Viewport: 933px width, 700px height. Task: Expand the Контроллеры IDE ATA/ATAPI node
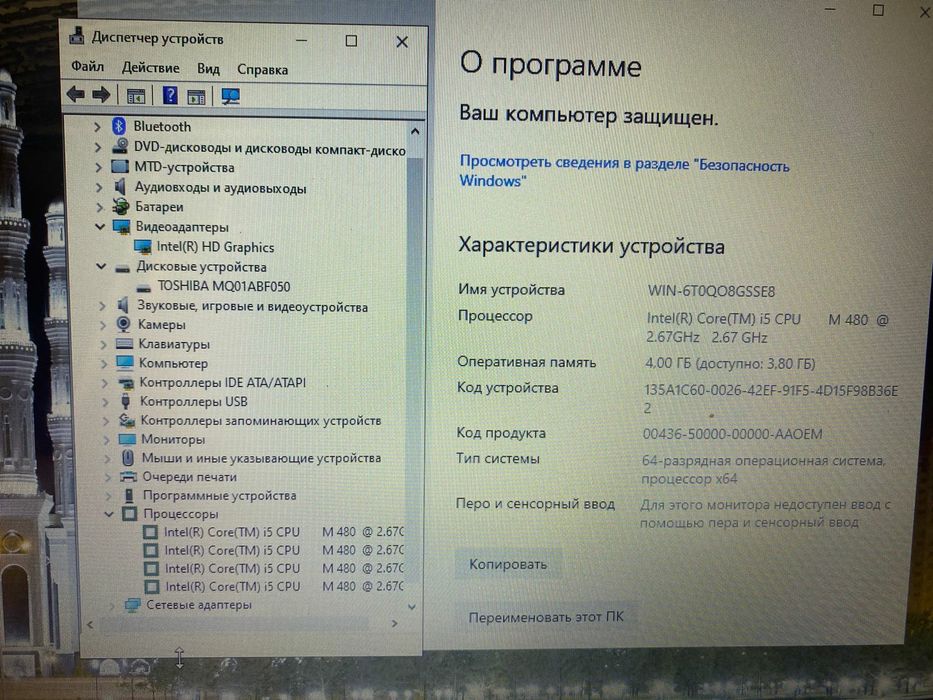point(105,383)
